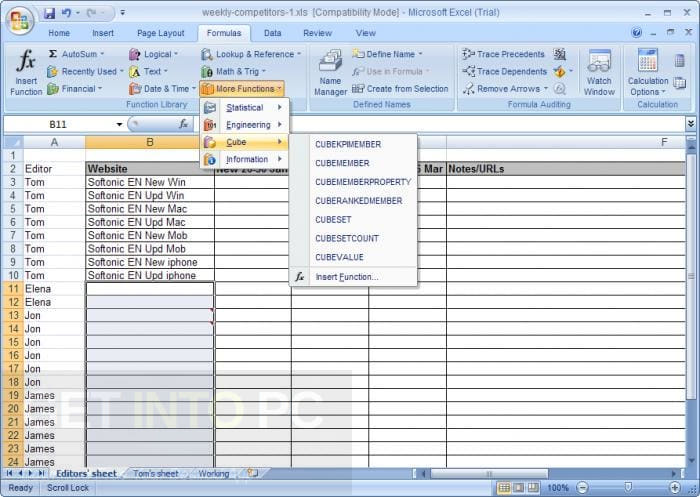The height and width of the screenshot is (497, 700).
Task: Click the Evaluate Formula icon
Action: click(x=560, y=89)
